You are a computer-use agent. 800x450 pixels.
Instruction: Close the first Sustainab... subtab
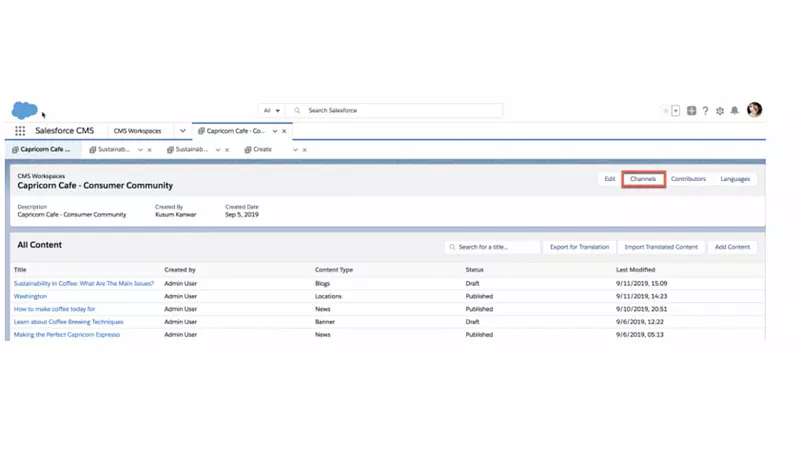pyautogui.click(x=149, y=150)
